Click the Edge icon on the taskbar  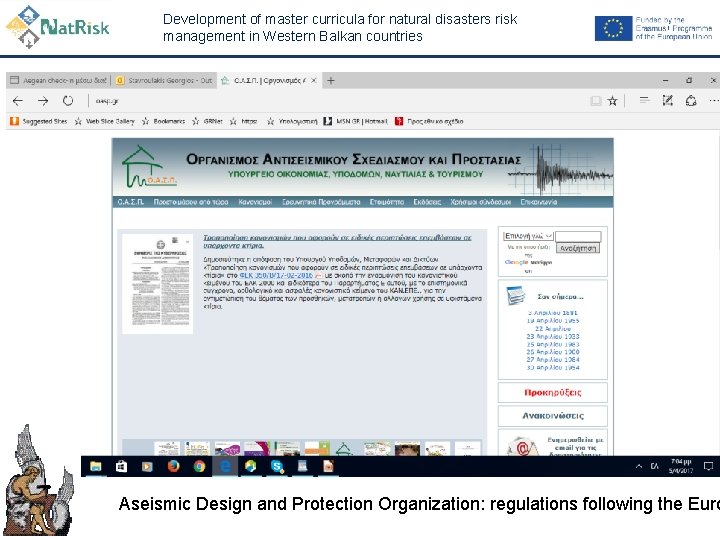click(x=225, y=467)
